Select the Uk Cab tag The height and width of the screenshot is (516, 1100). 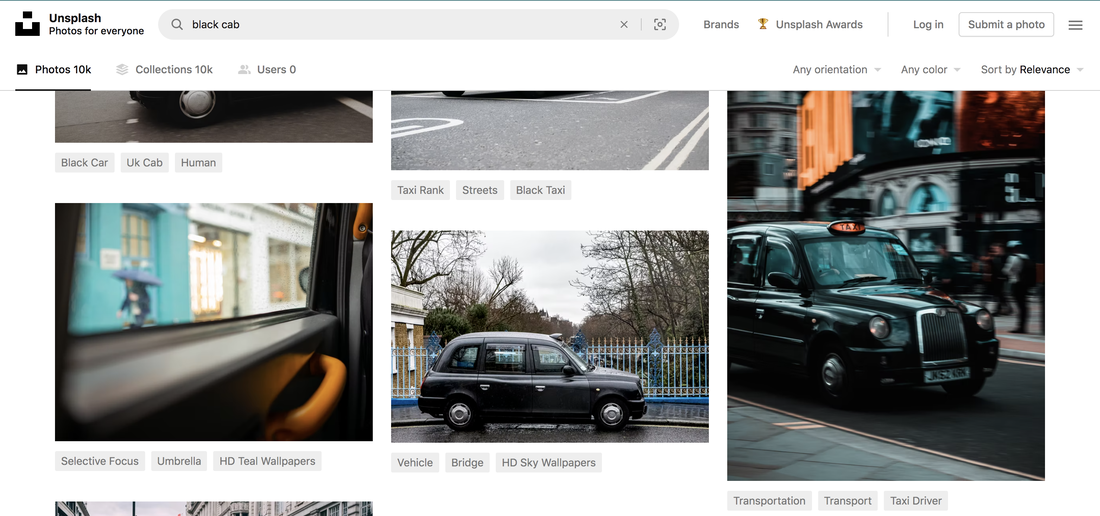(145, 163)
